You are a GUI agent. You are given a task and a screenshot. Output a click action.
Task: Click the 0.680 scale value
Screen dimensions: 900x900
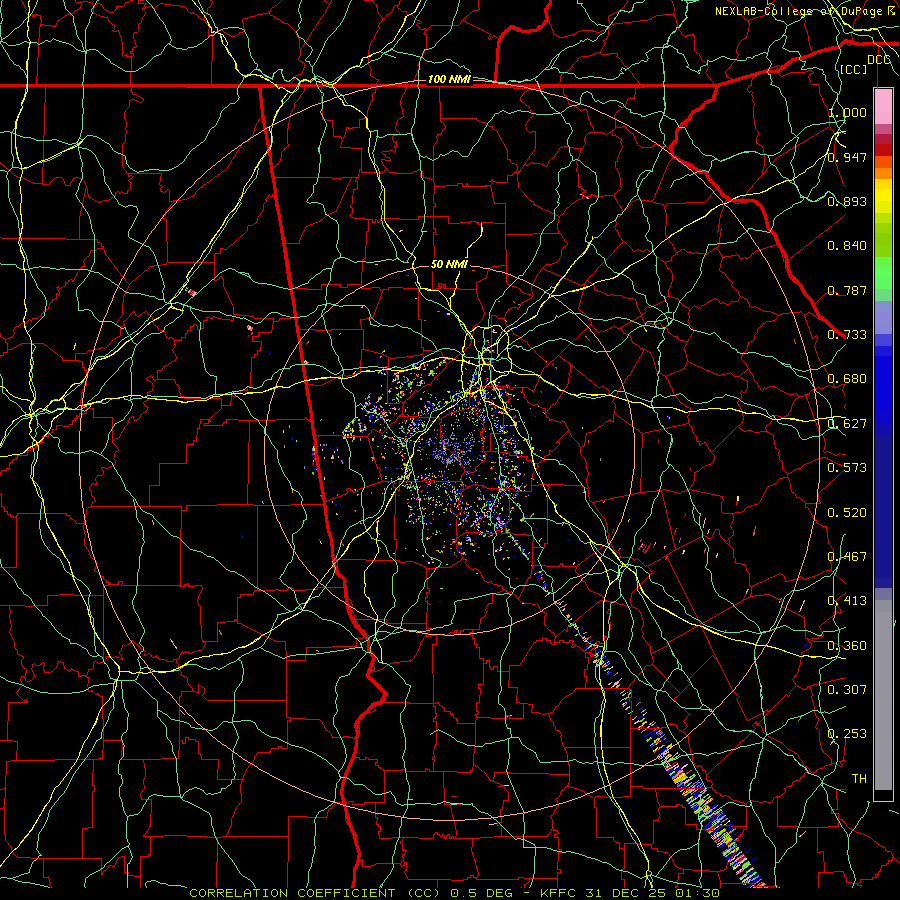click(847, 379)
